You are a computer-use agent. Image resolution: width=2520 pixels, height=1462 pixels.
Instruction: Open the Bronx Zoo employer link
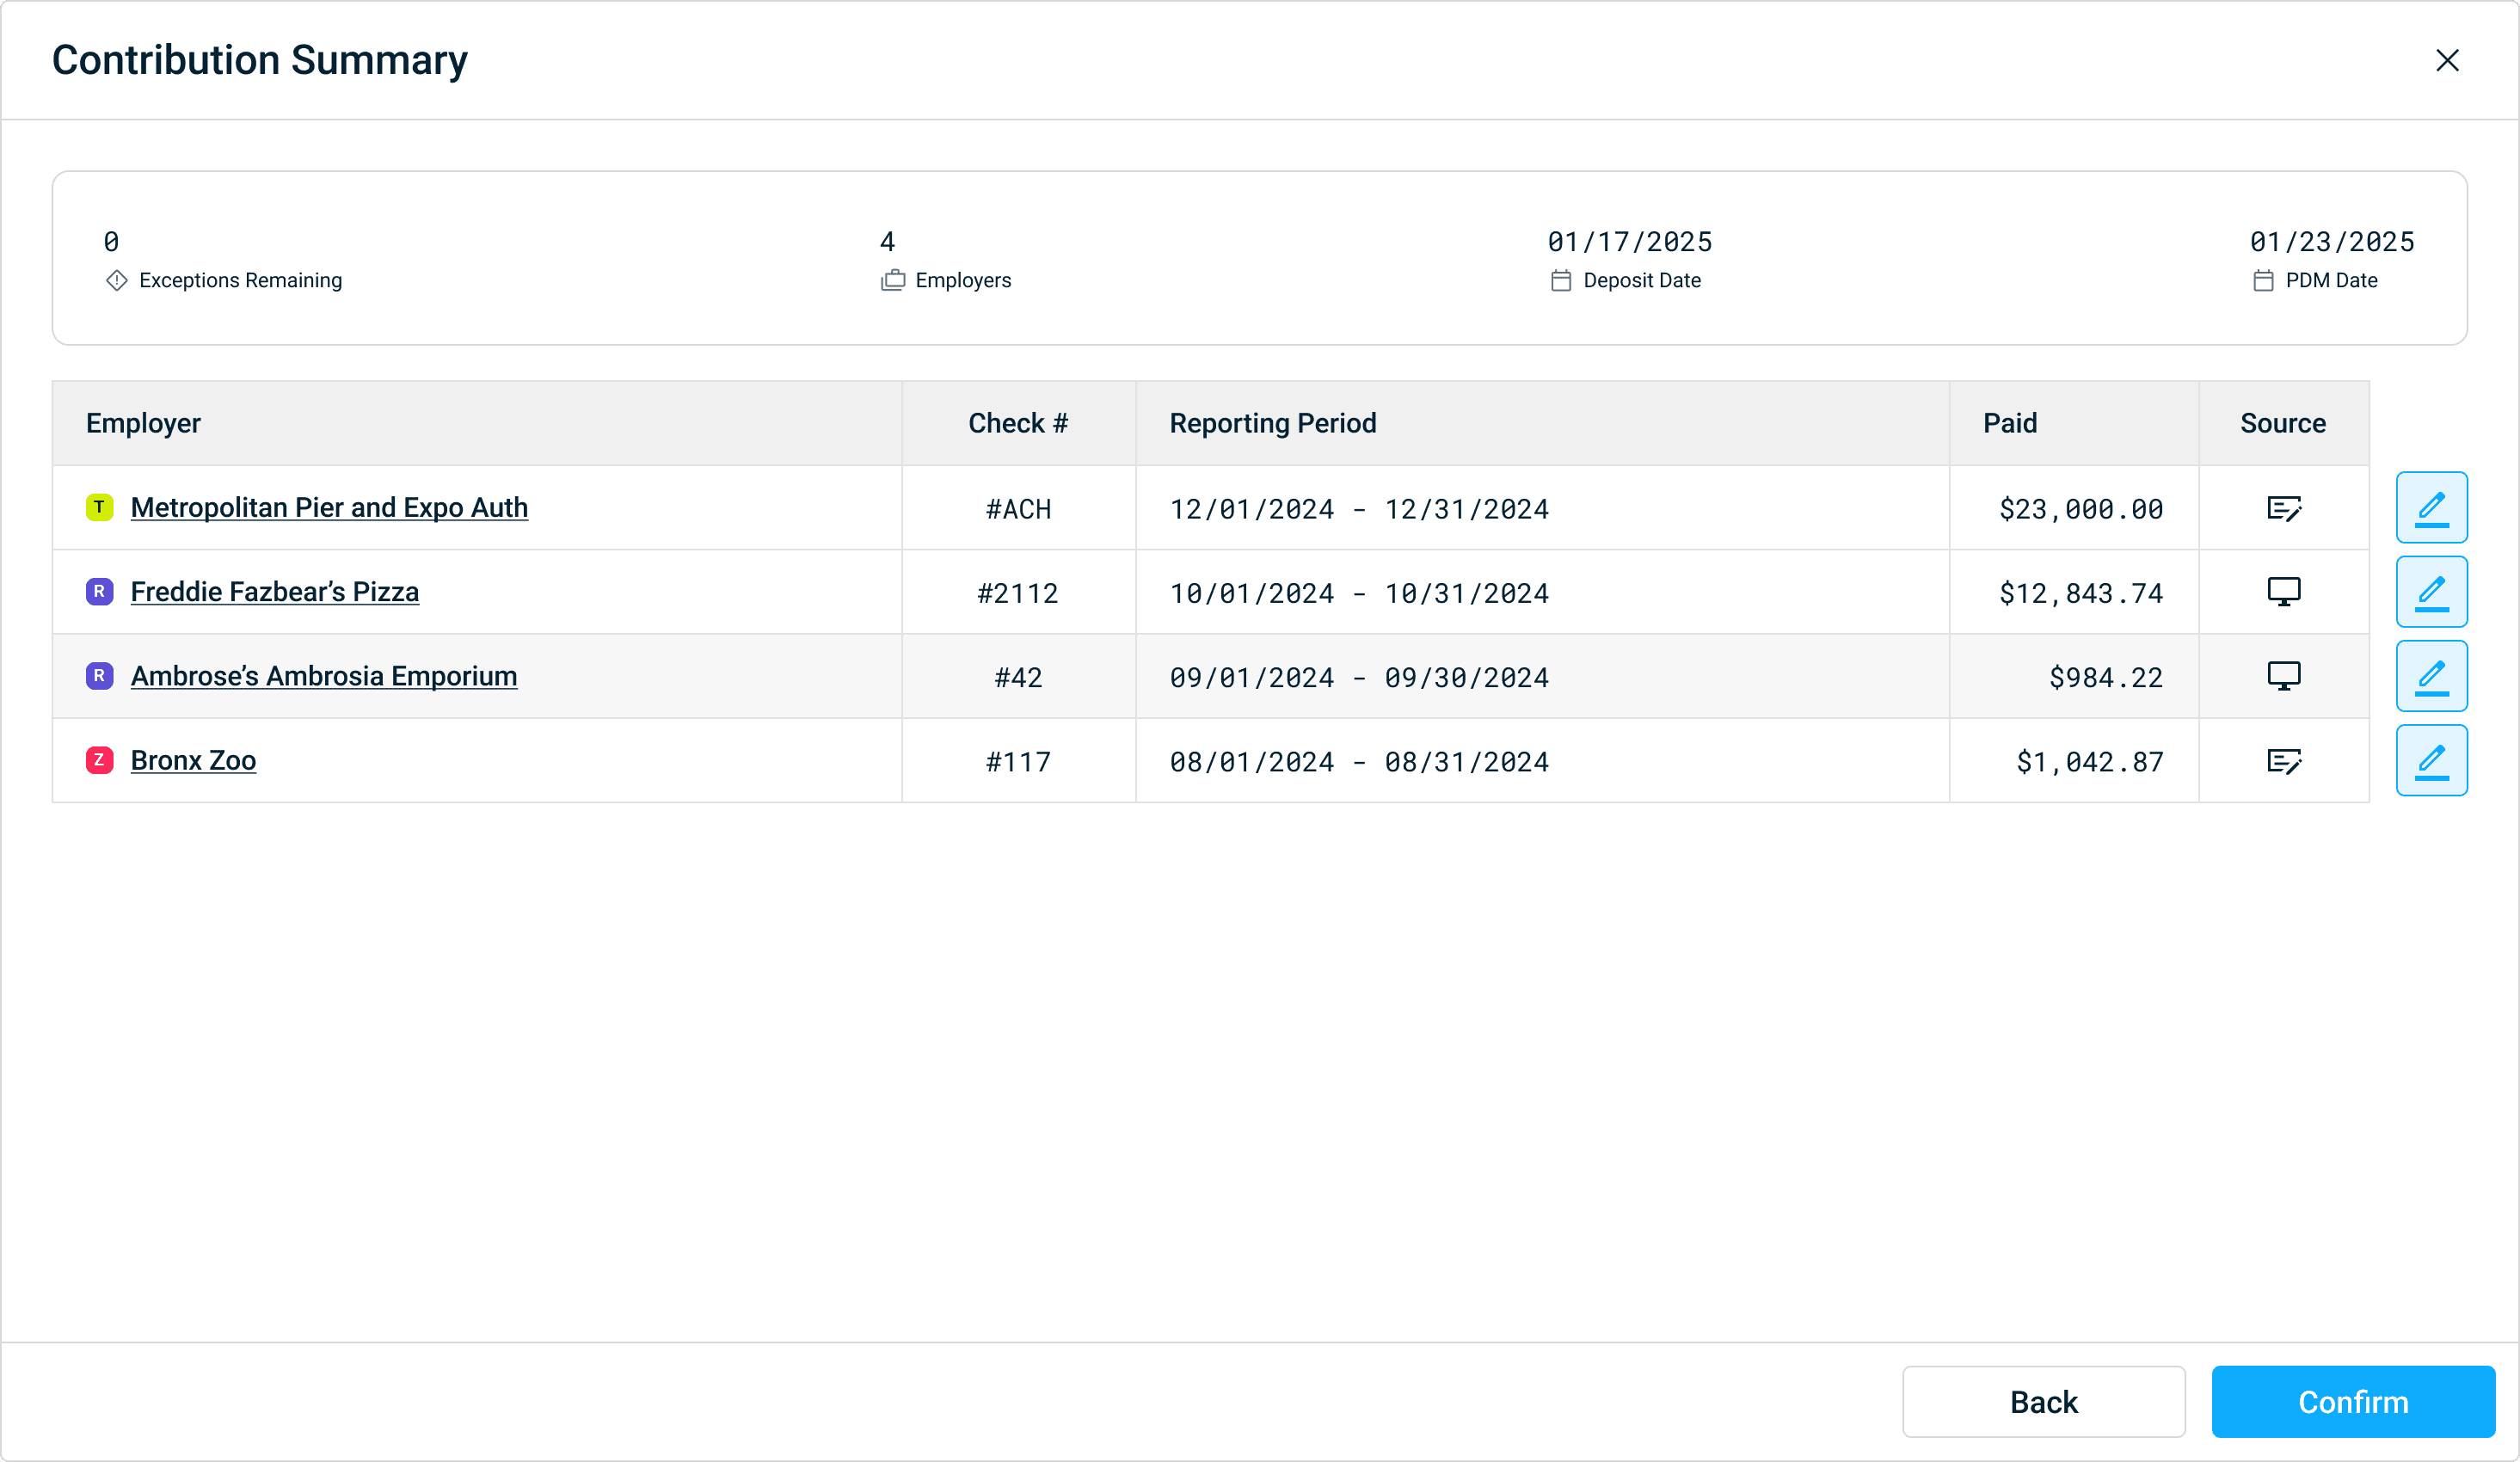pyautogui.click(x=193, y=760)
